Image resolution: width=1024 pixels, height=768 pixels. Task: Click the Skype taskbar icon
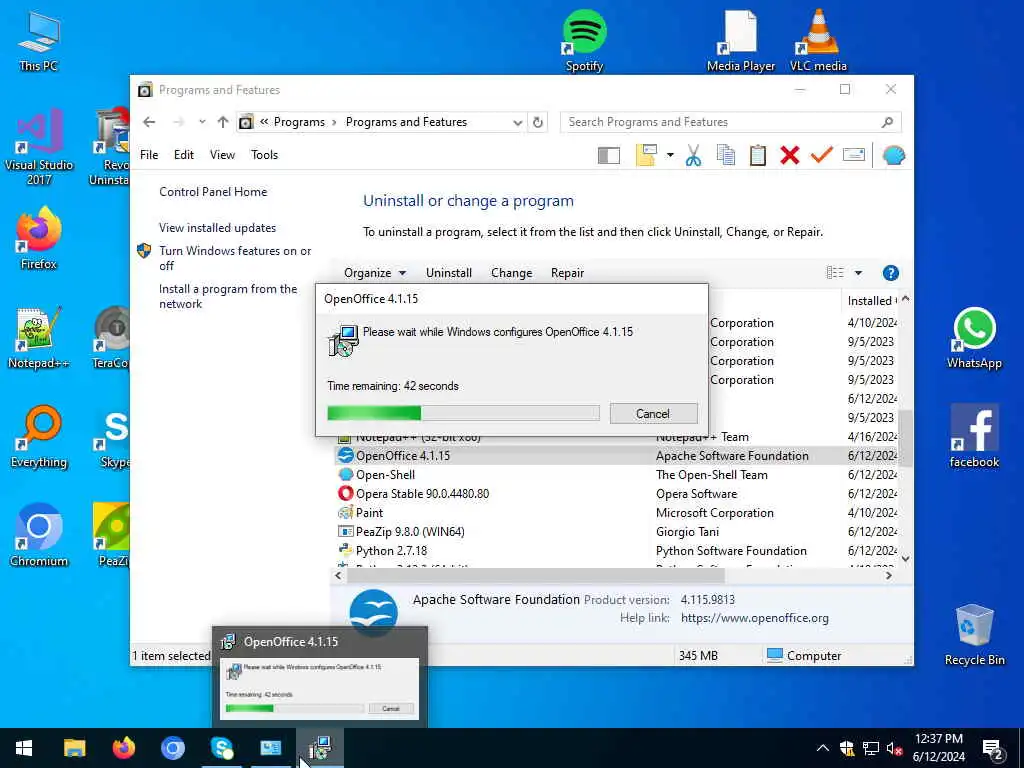[x=222, y=748]
